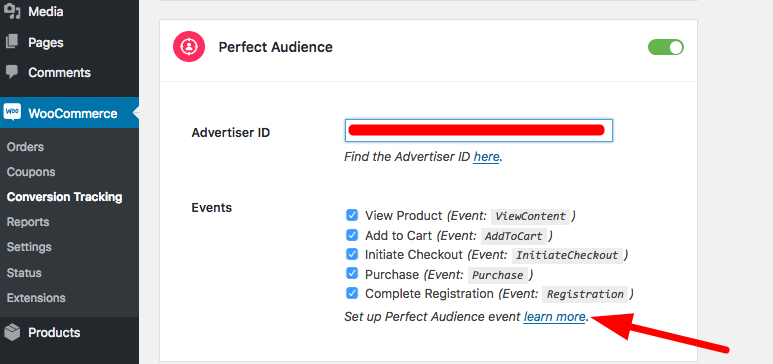The image size is (773, 364).
Task: Go to the WooCommerce Reports page
Action: point(28,222)
